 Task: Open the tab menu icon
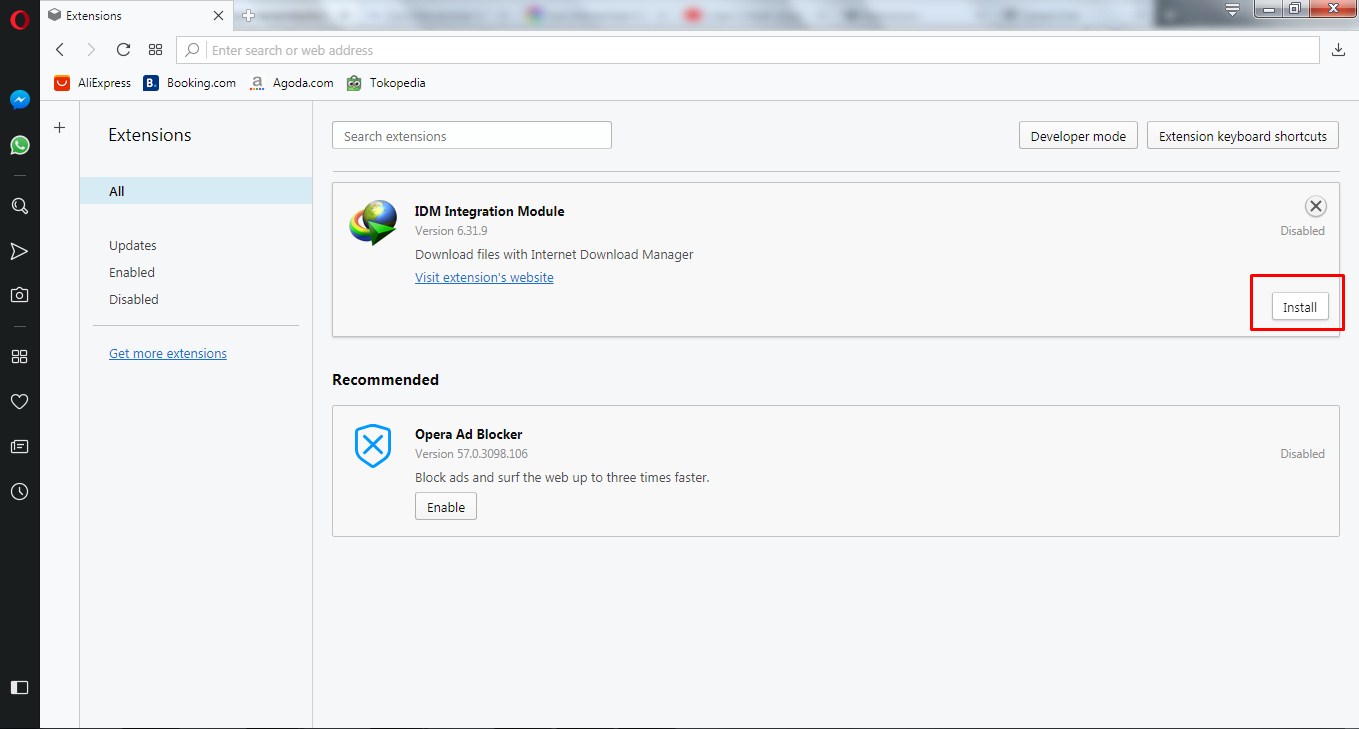point(1233,9)
